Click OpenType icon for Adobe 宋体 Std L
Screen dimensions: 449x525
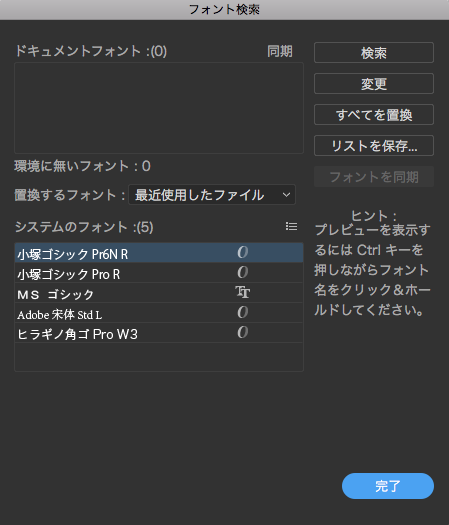pos(243,312)
